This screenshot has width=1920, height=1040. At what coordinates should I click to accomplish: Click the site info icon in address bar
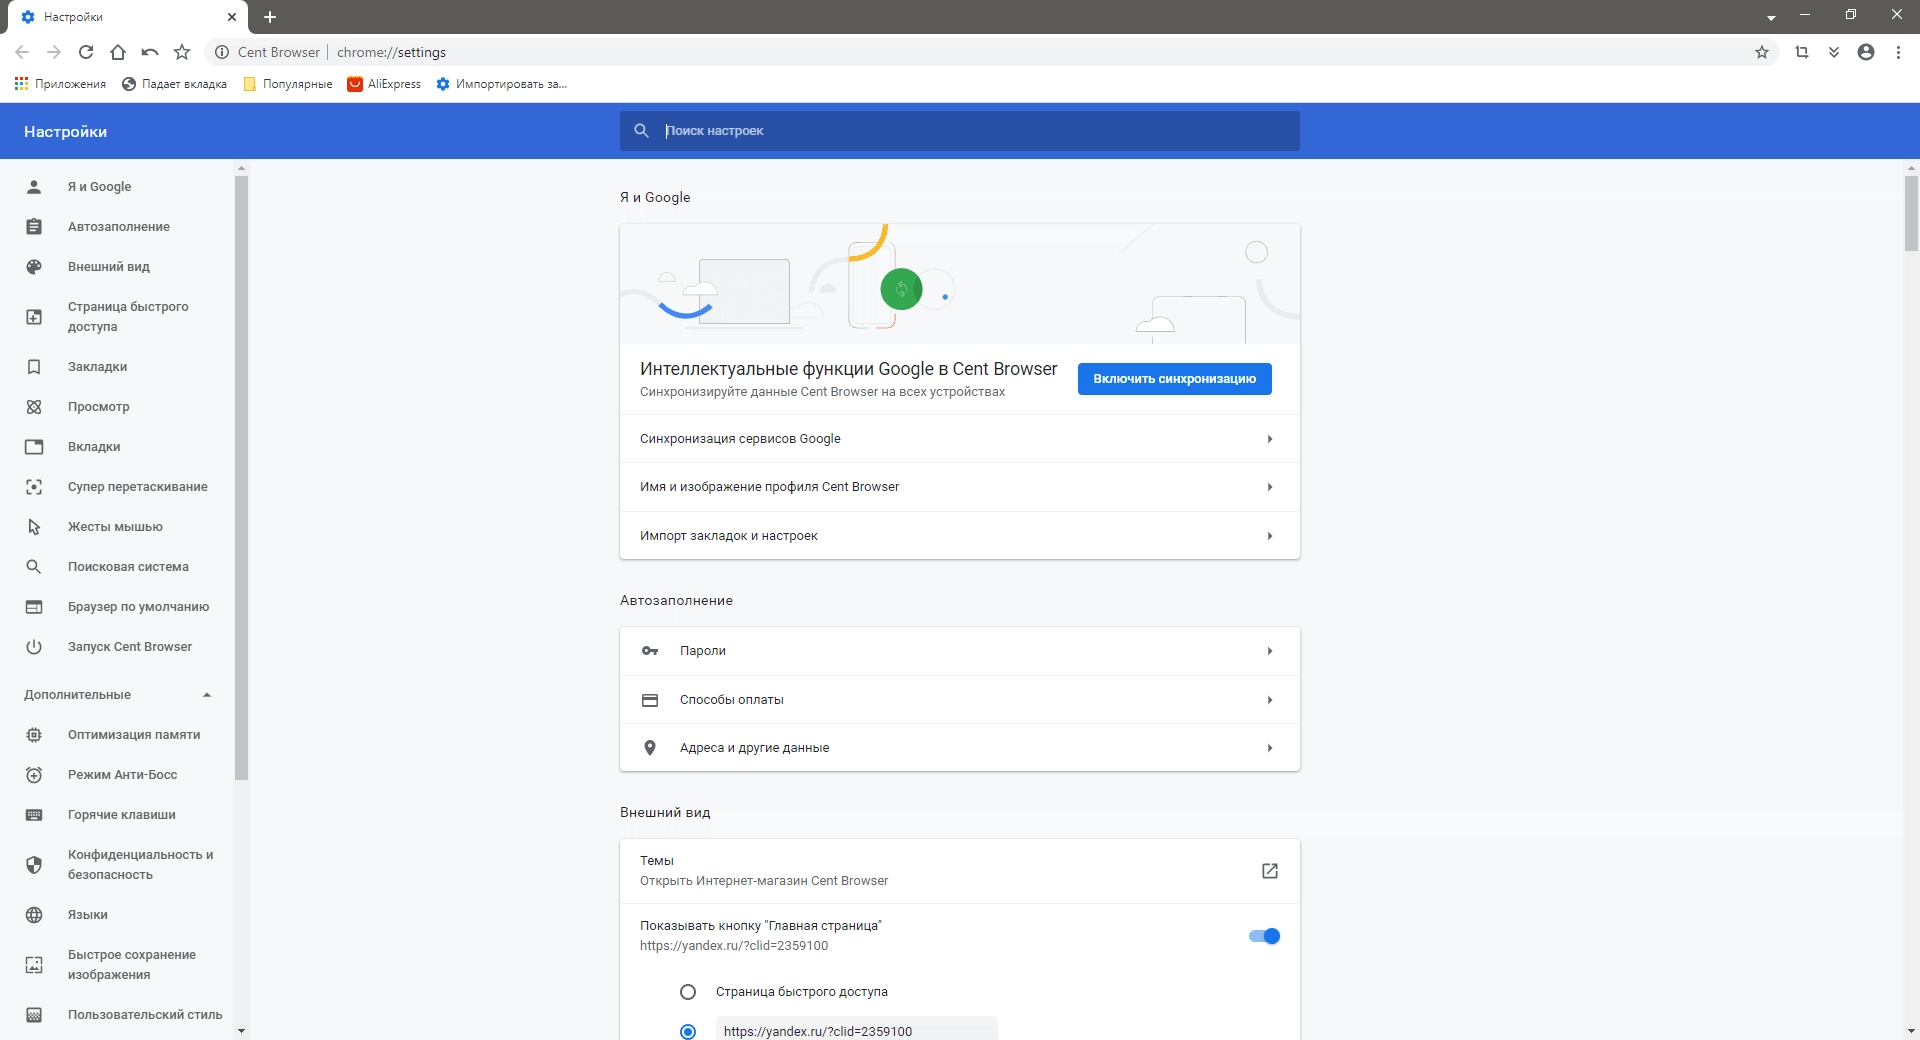(x=222, y=52)
